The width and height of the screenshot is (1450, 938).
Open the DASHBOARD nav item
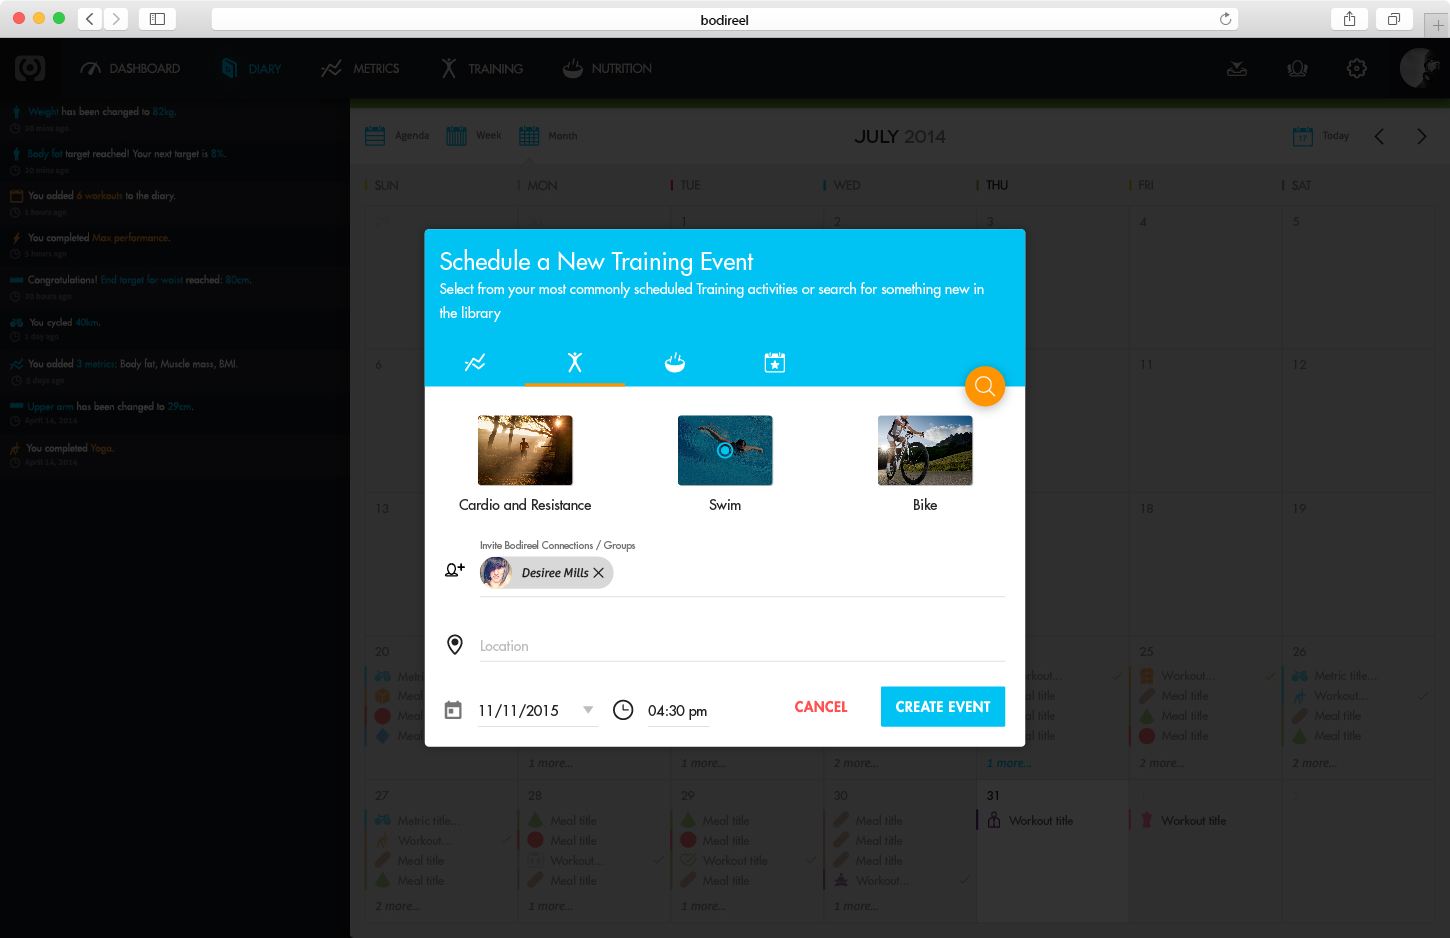click(x=131, y=69)
